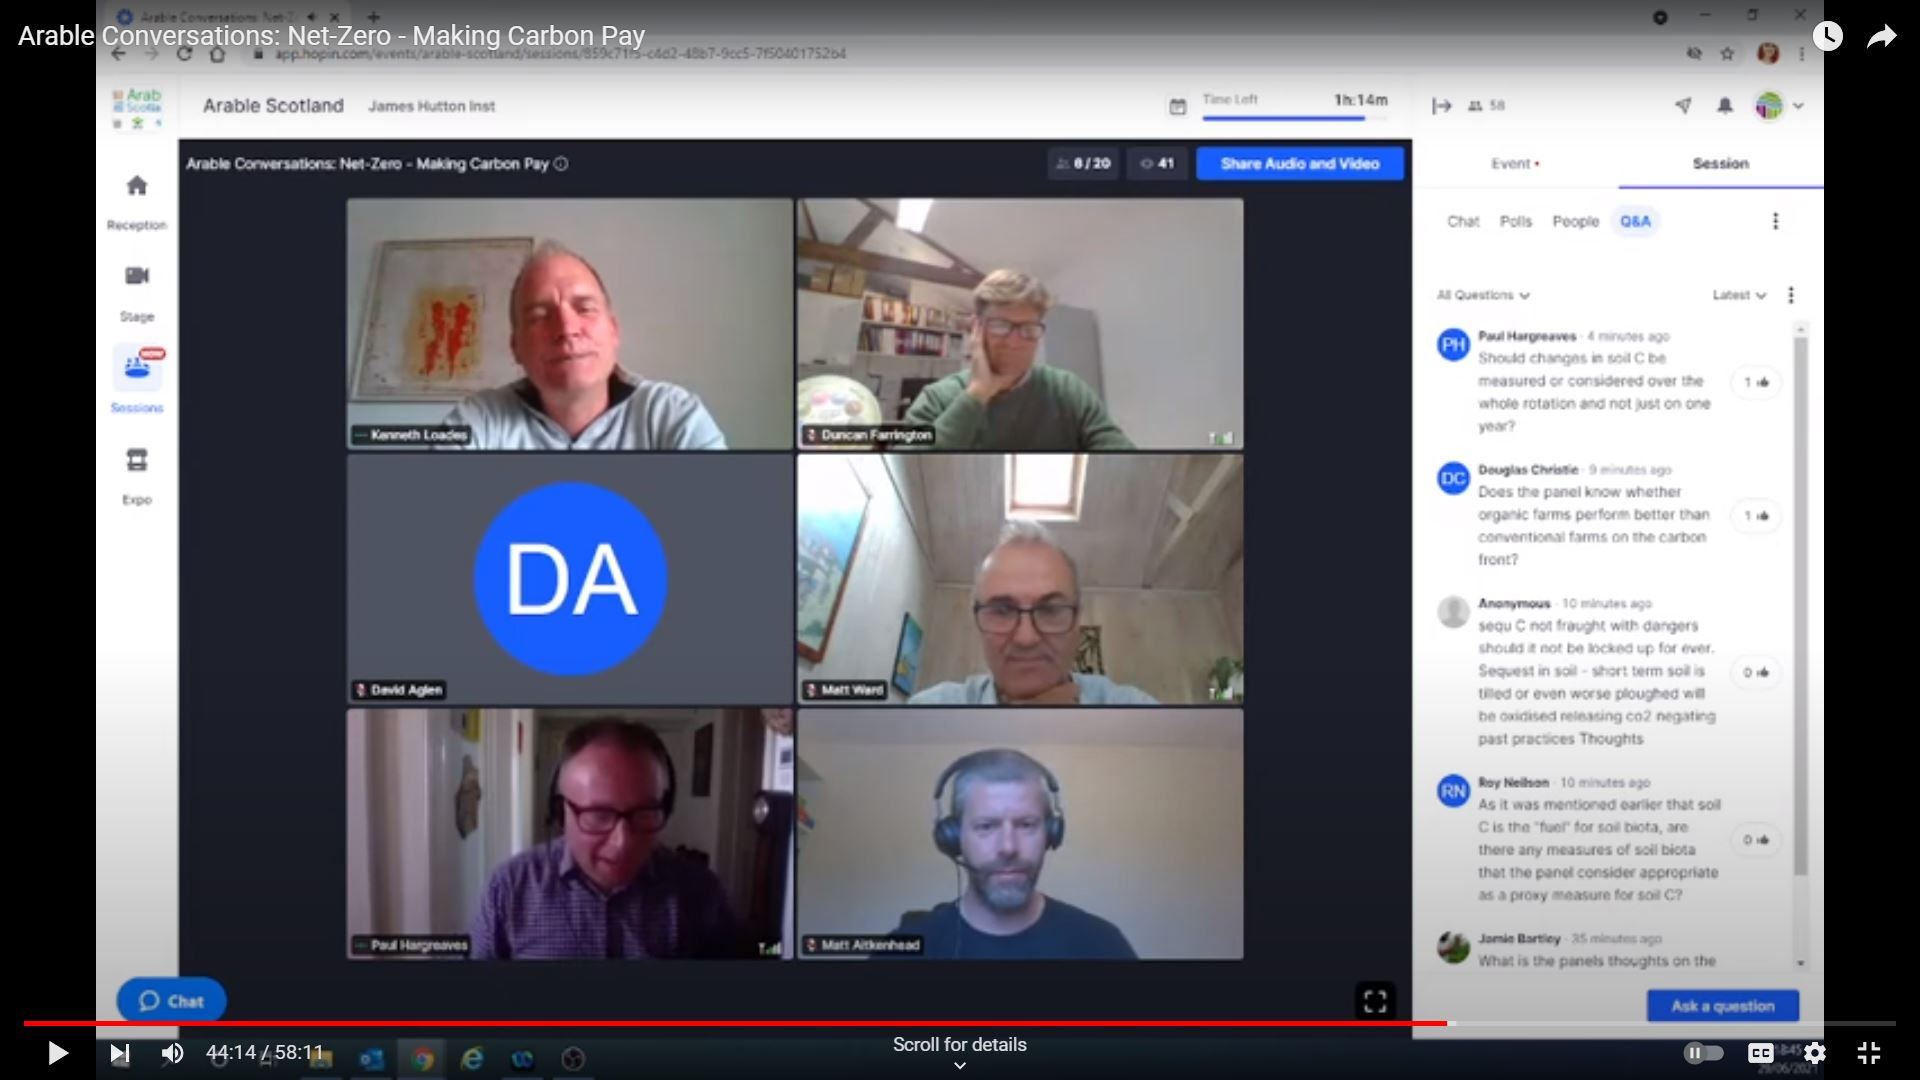The width and height of the screenshot is (1920, 1080).
Task: Open a new browser tab
Action: pos(374,17)
